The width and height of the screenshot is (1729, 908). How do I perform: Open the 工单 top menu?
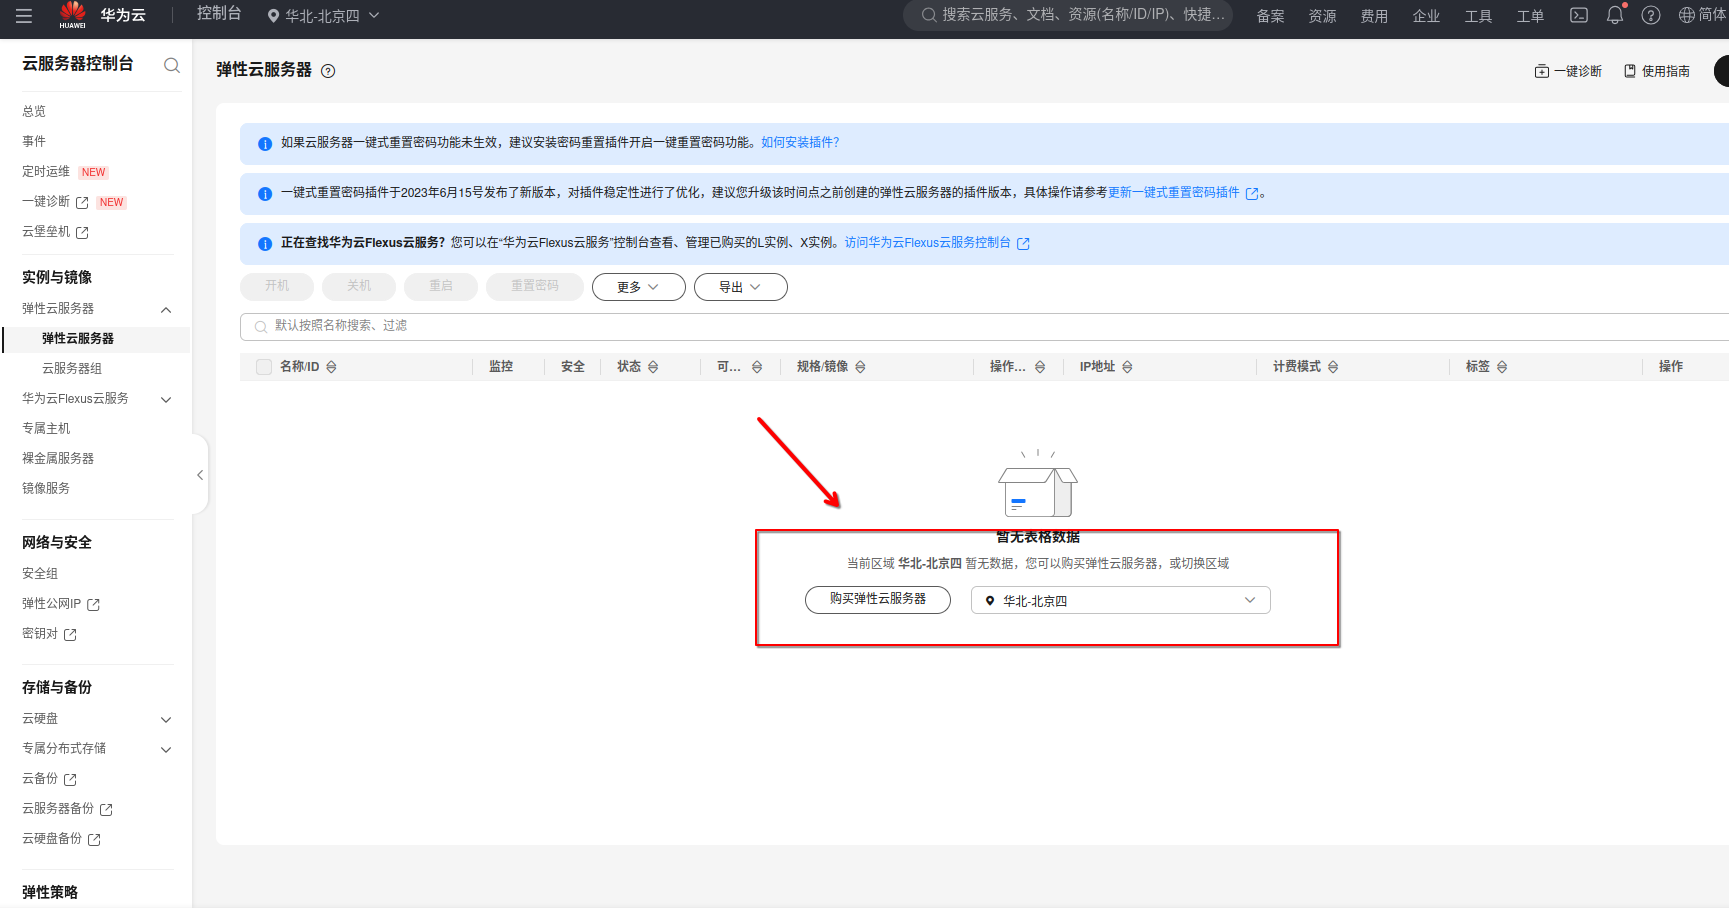tap(1530, 16)
